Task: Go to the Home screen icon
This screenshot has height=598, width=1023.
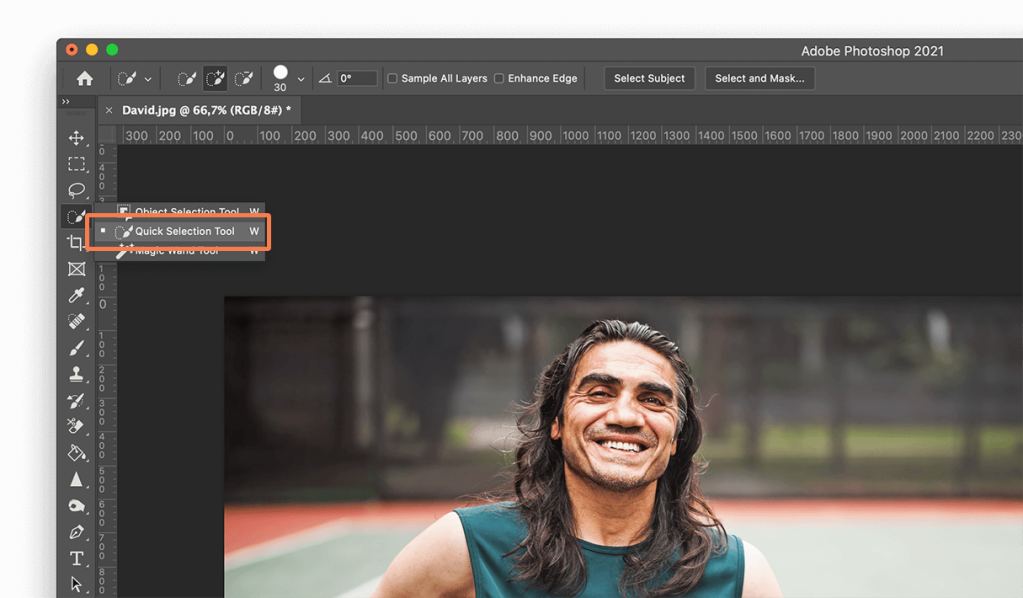Action: [x=85, y=79]
